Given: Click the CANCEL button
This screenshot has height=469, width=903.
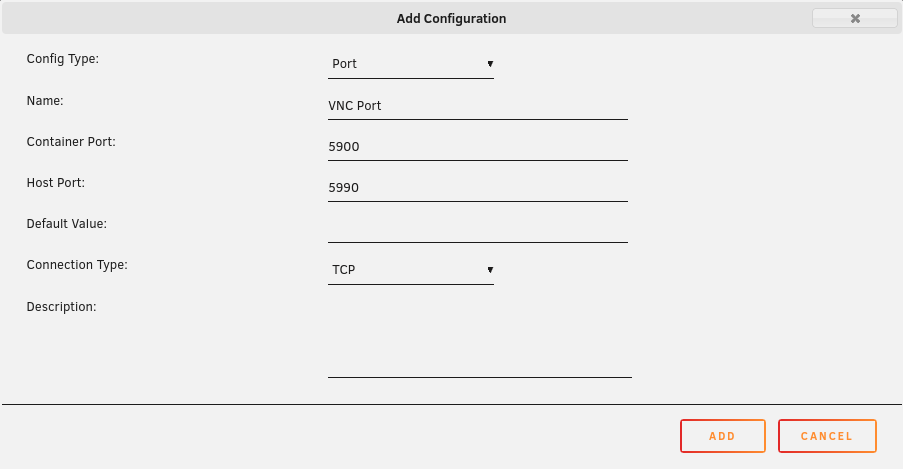Looking at the screenshot, I should 827,436.
